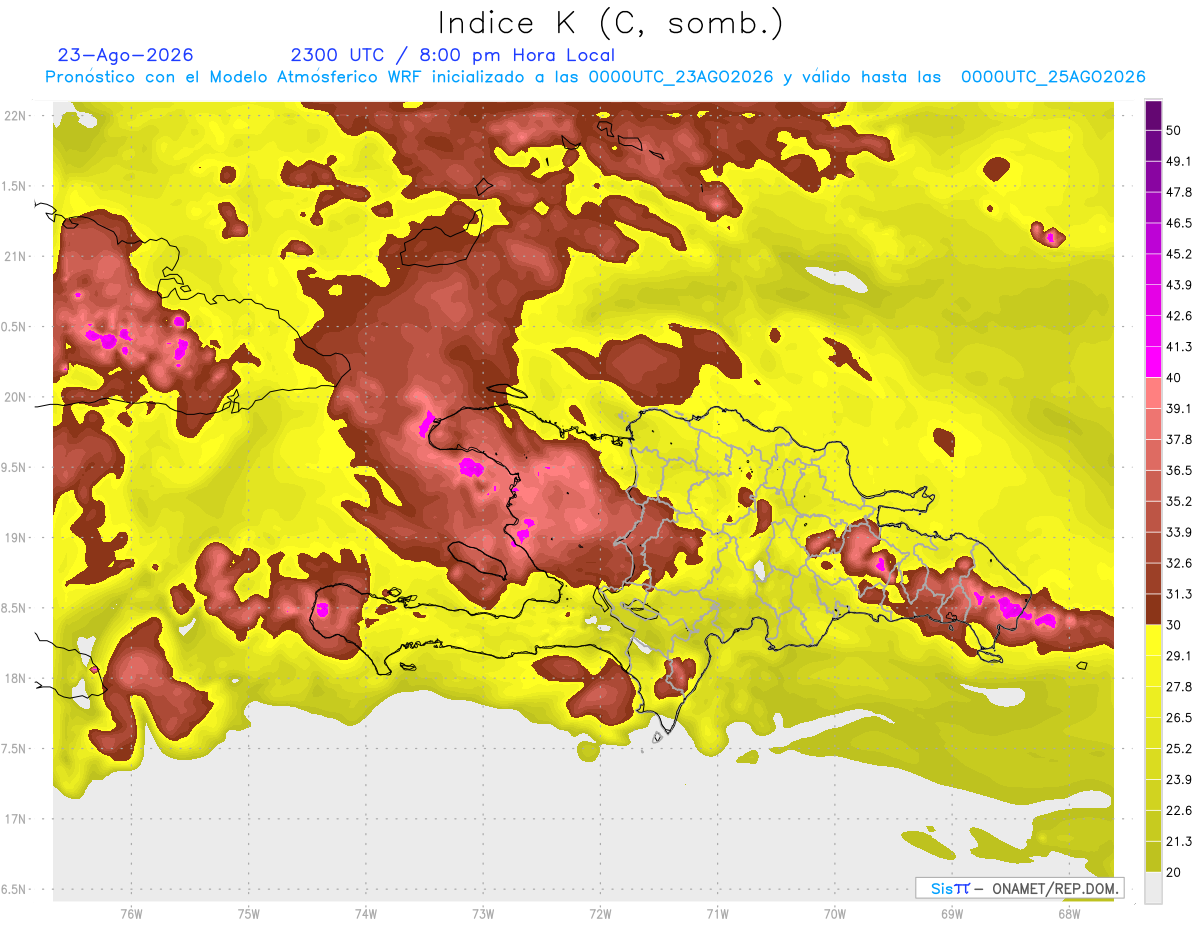Click the validity stamp "0000UTC_25AGO2026"
Image resolution: width=1200 pixels, height=927 pixels.
click(x=1053, y=77)
